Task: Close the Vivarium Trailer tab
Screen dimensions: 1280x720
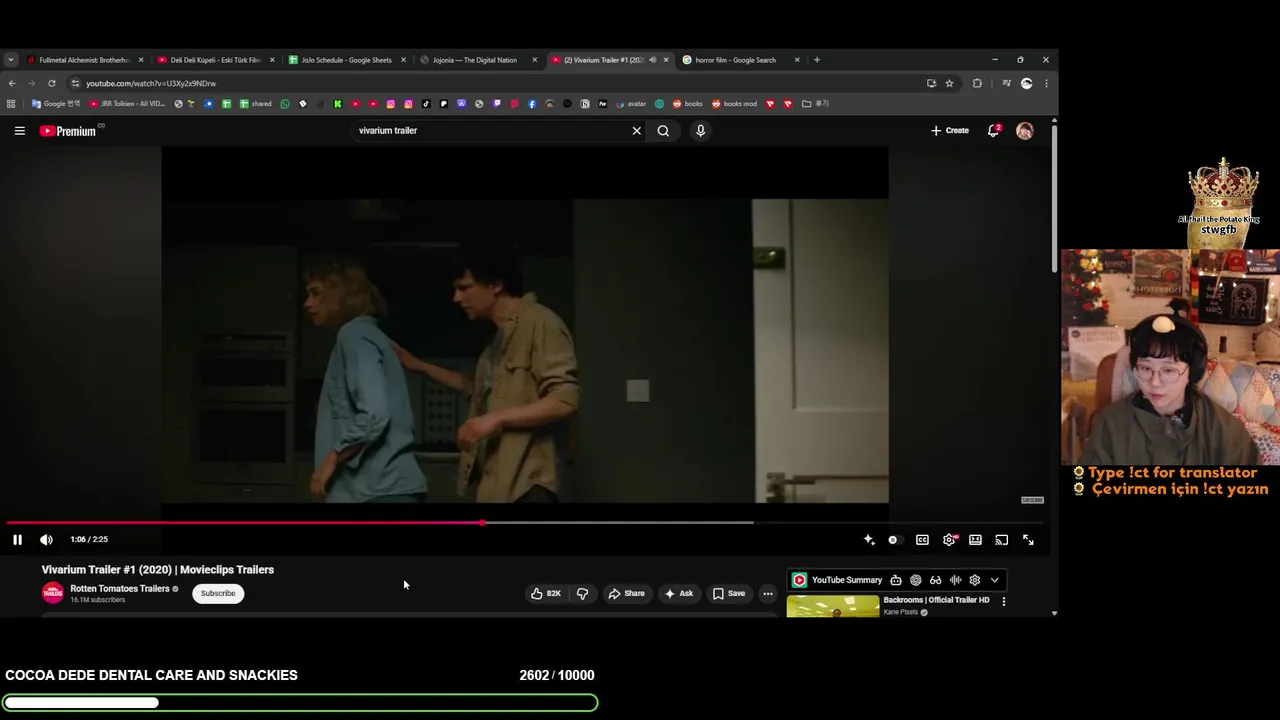Action: pyautogui.click(x=666, y=60)
